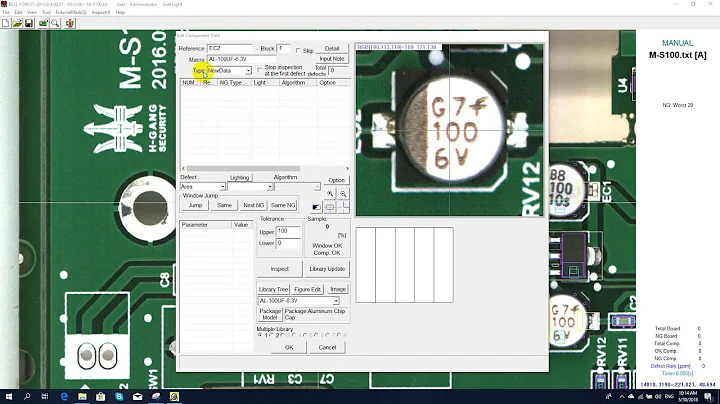Screen dimensions: 720x404
Task: Click the Tolerance Upper input field
Action: pos(288,231)
